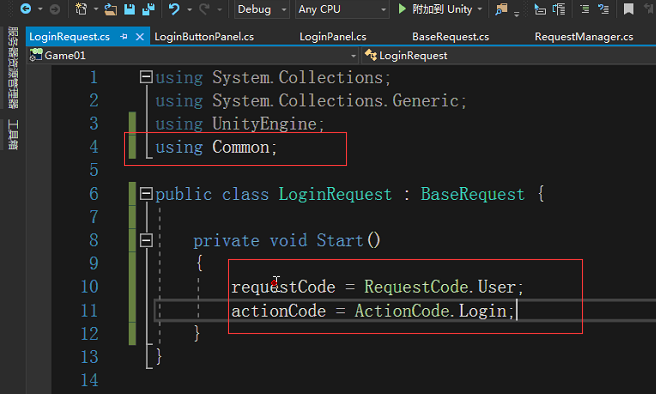The image size is (656, 394).
Task: Click the increase indent toolbar icon
Action: click(559, 9)
